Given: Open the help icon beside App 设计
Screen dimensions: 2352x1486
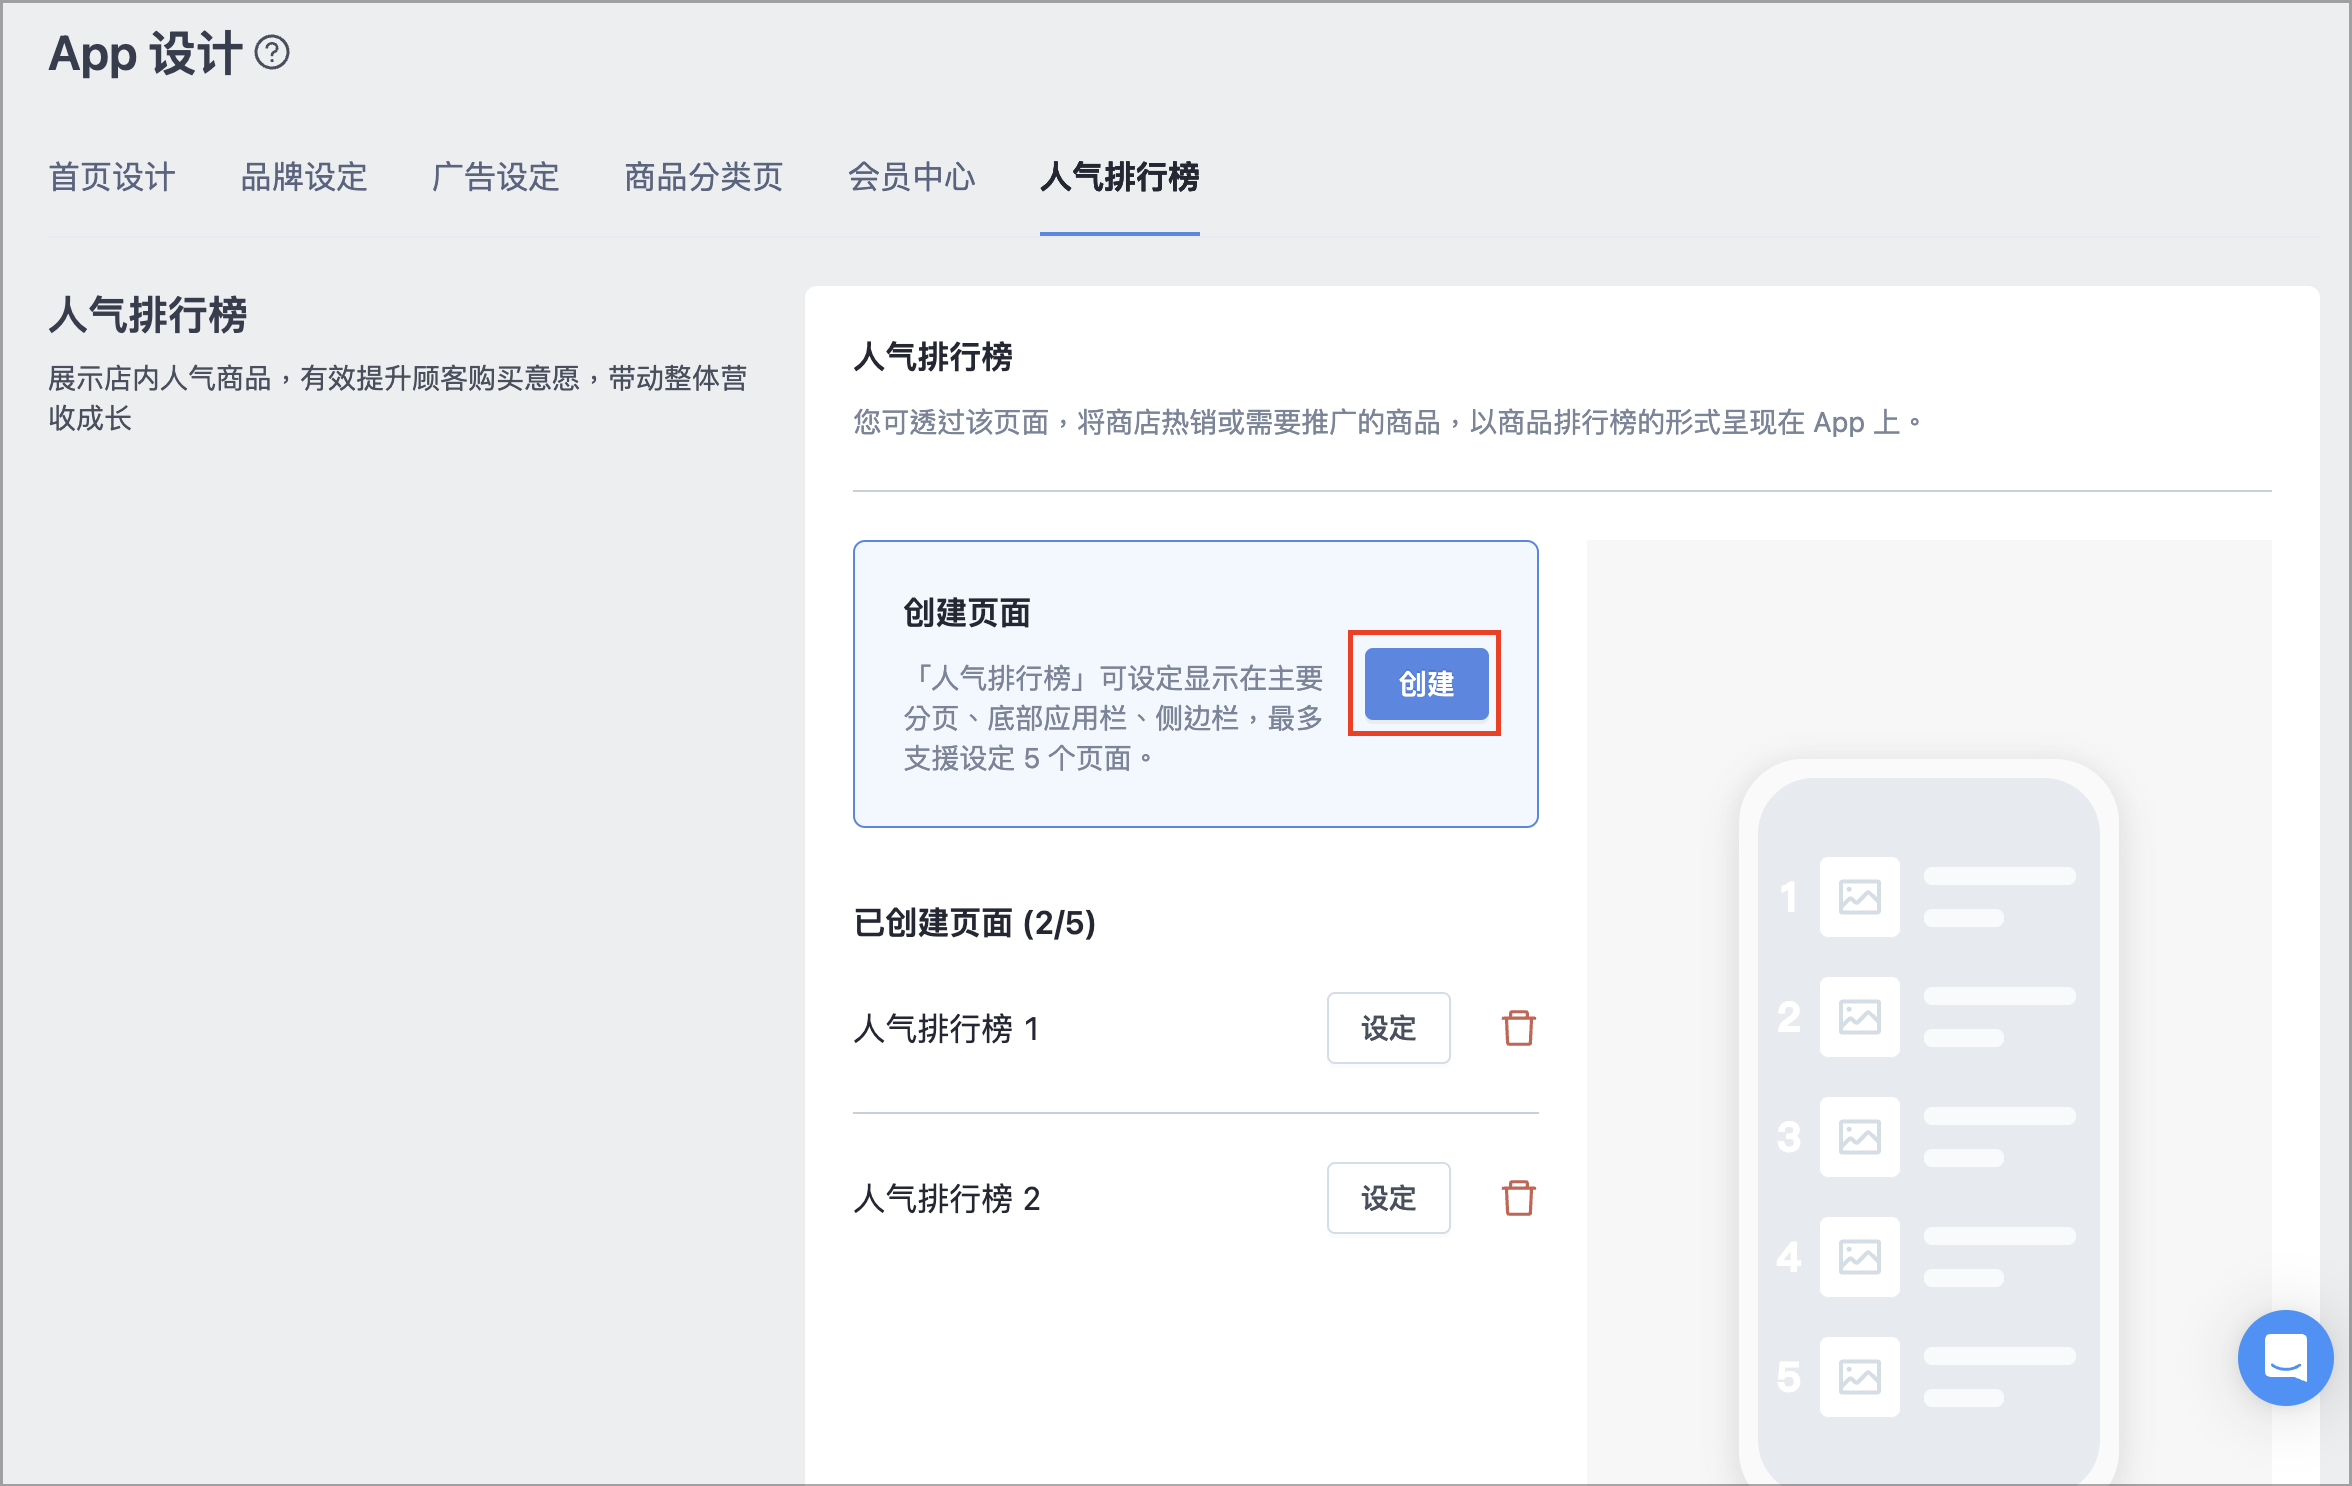Looking at the screenshot, I should click(272, 53).
